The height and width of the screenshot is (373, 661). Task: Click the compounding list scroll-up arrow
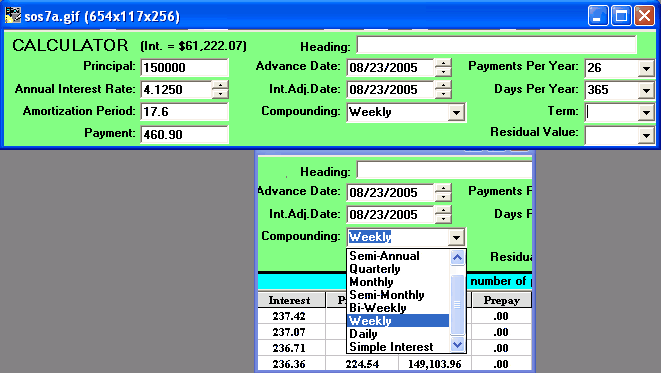[457, 257]
